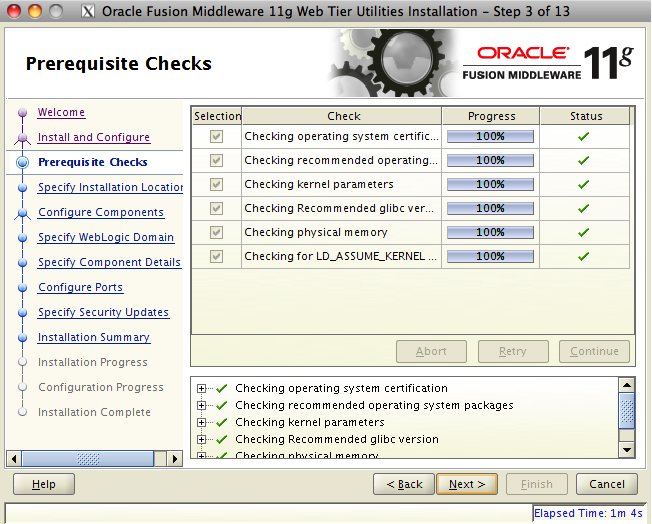Click the Cancel button
The image size is (652, 524).
coord(606,484)
